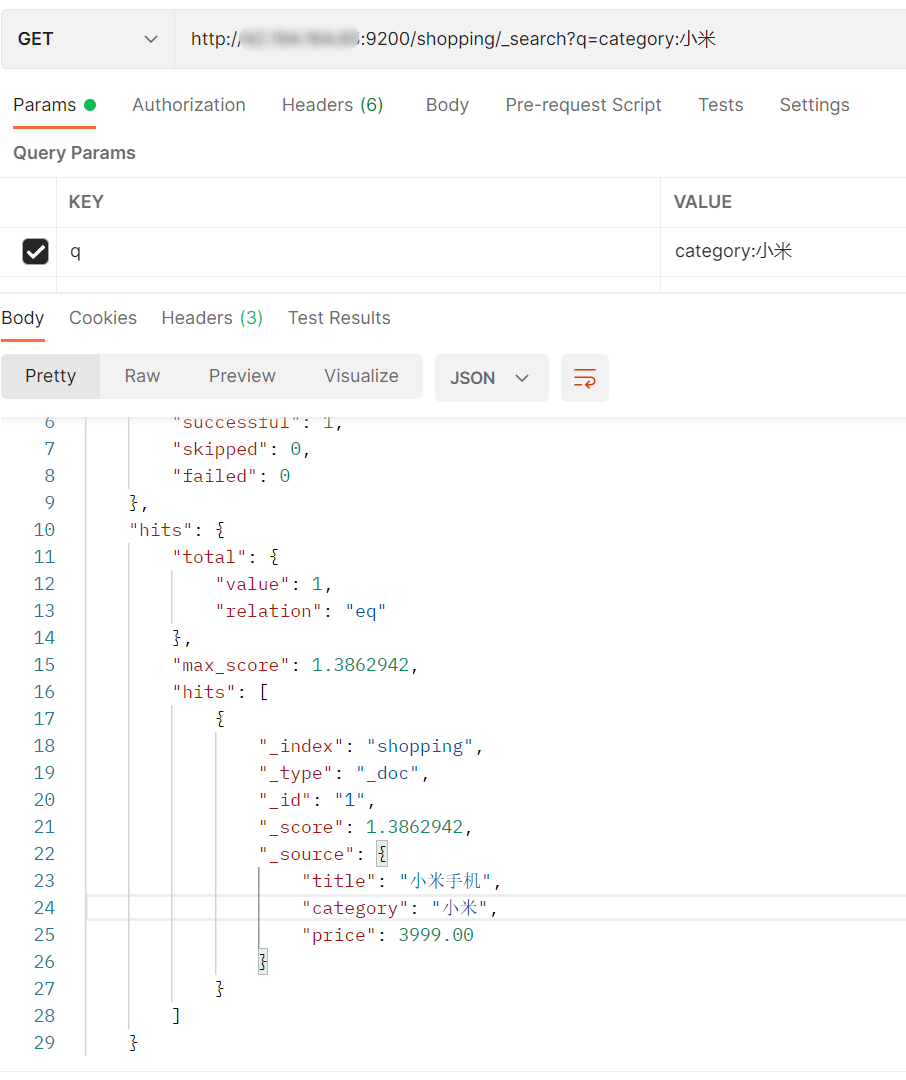Open the GET method dropdown
This screenshot has width=906, height=1080.
(x=88, y=39)
